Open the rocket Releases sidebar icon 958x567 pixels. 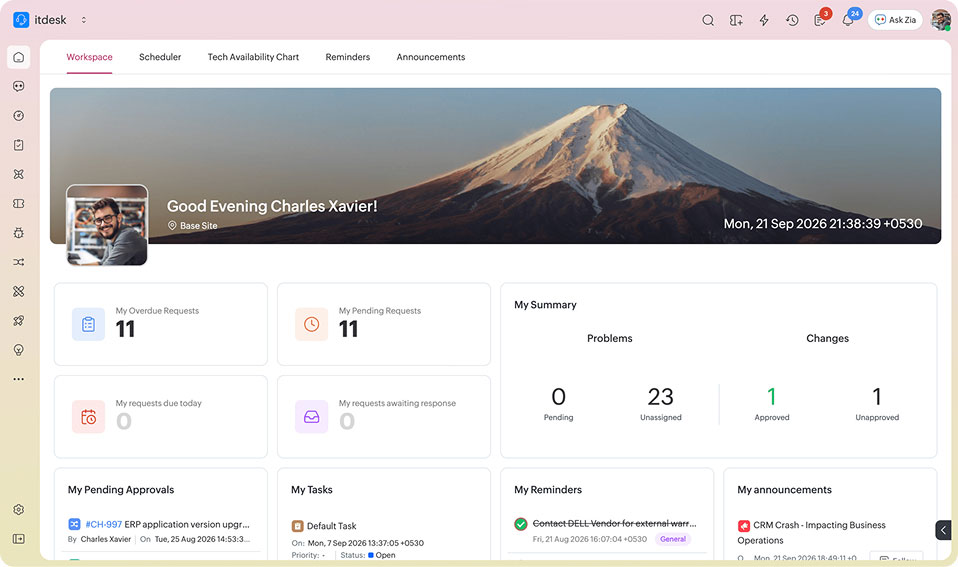pyautogui.click(x=19, y=321)
